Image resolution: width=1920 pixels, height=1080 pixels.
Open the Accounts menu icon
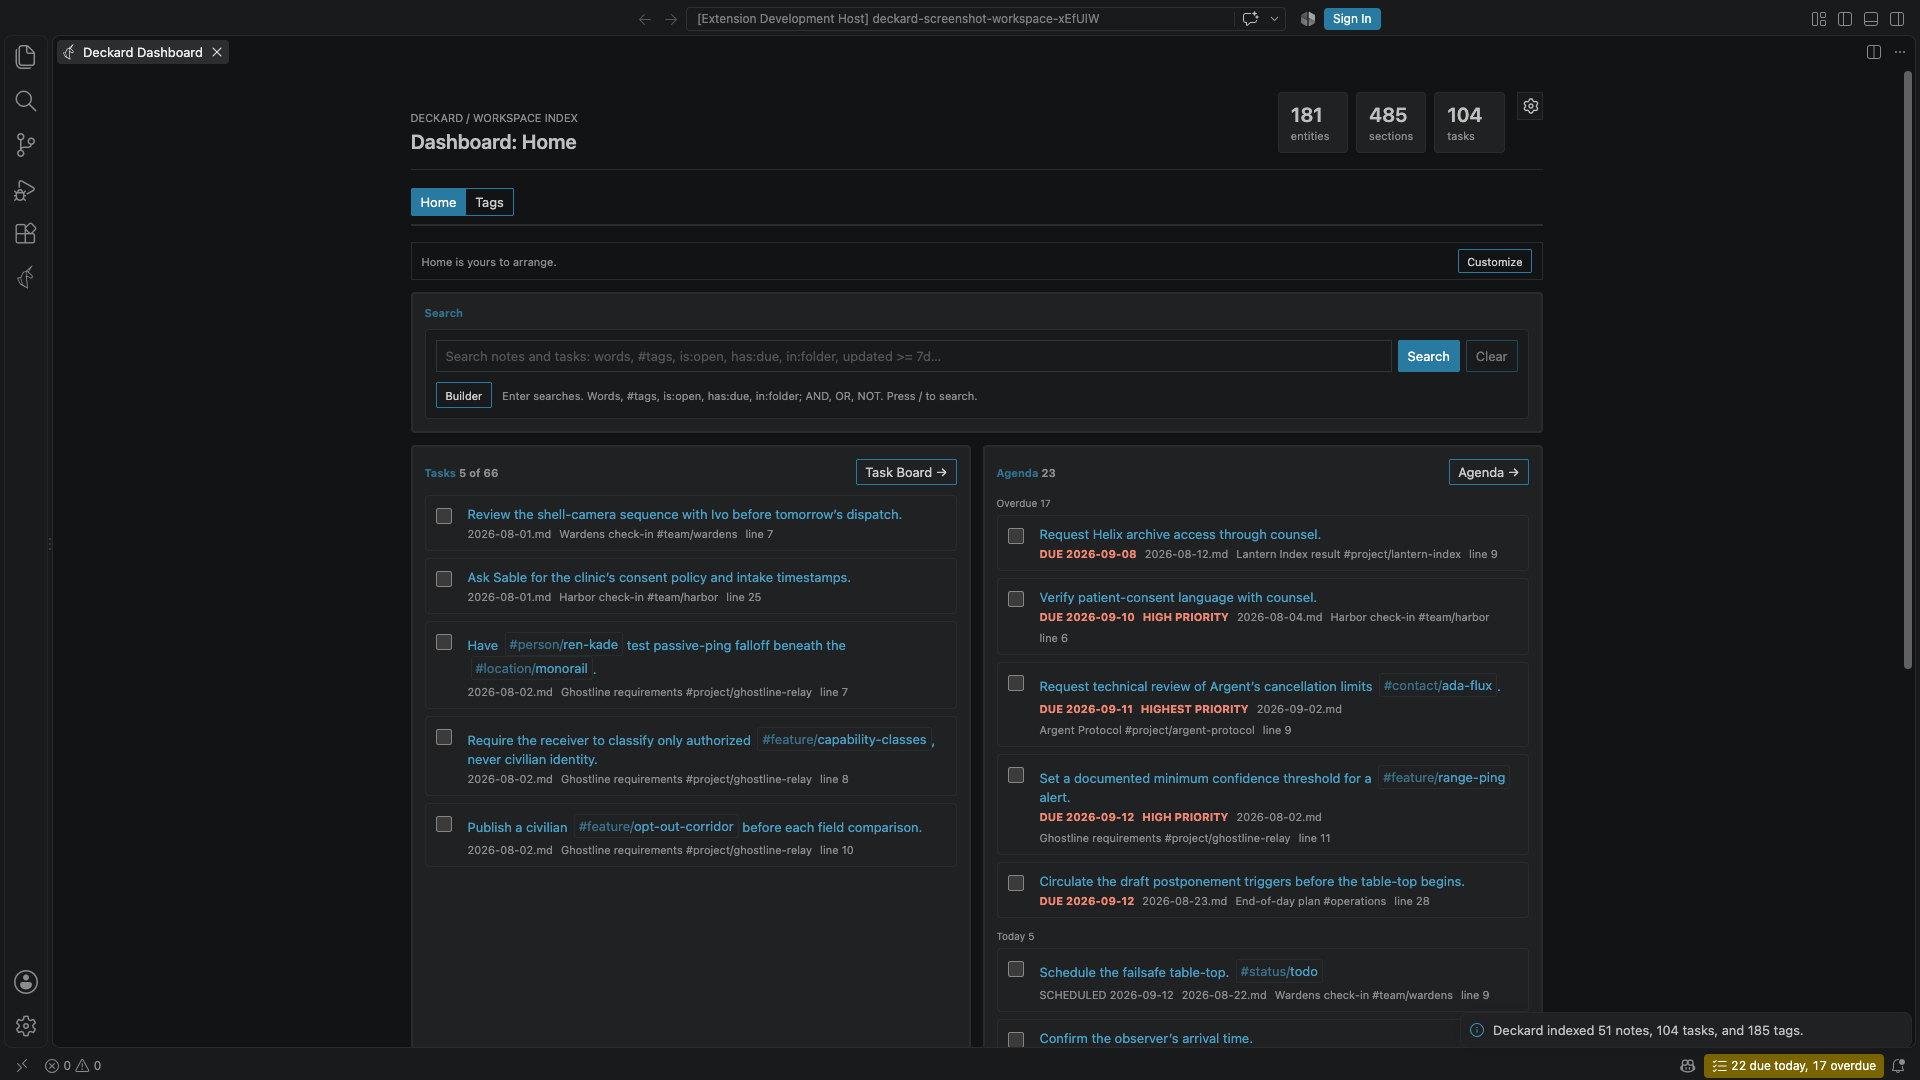click(x=26, y=982)
